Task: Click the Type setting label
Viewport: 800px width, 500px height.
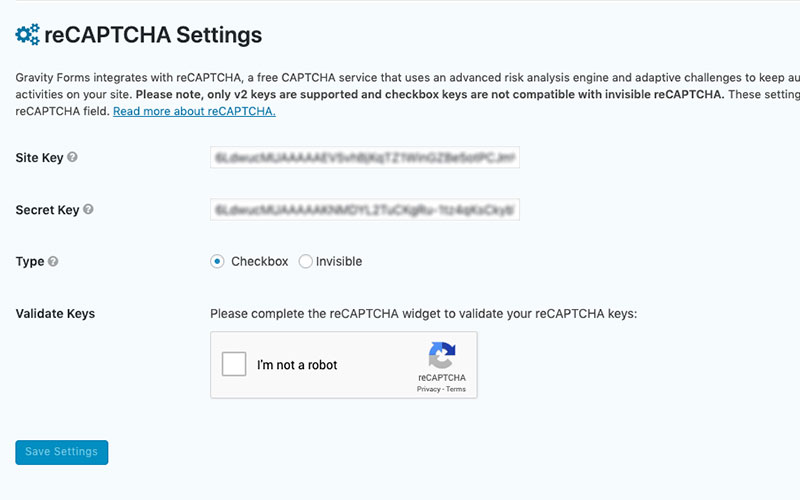Action: (30, 262)
